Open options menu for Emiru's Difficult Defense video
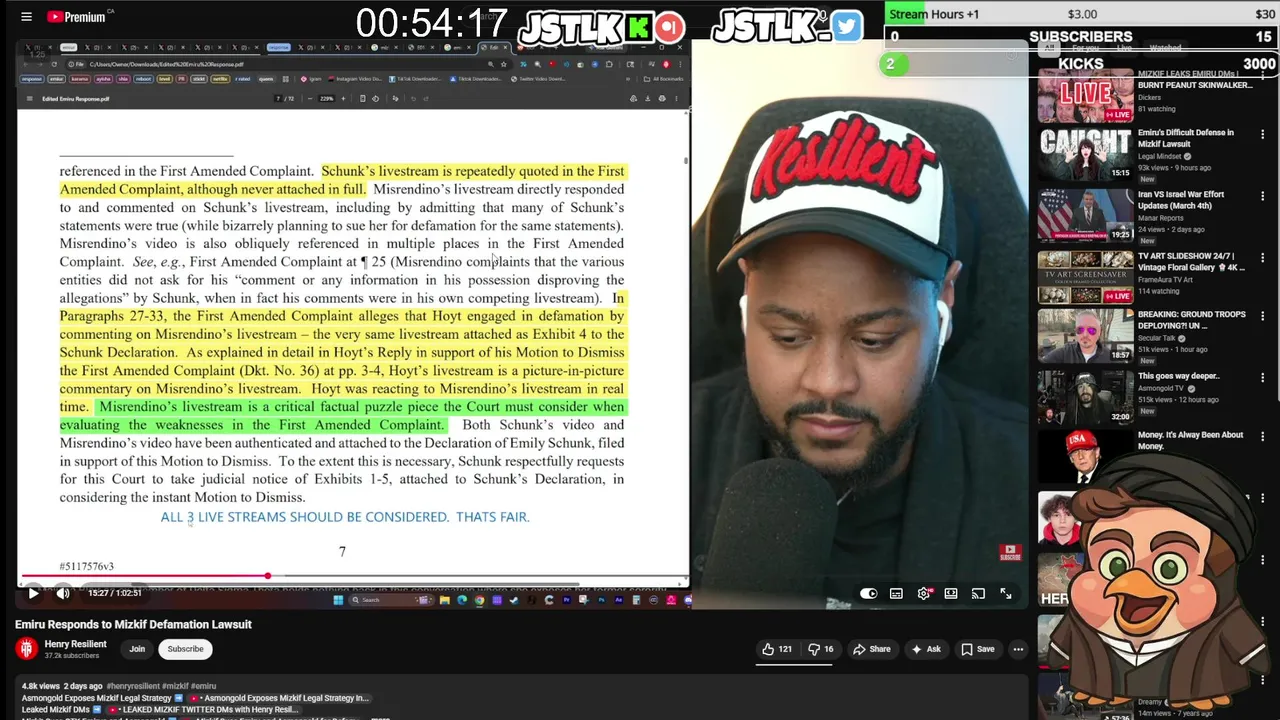The image size is (1280, 720). pos(1262,135)
